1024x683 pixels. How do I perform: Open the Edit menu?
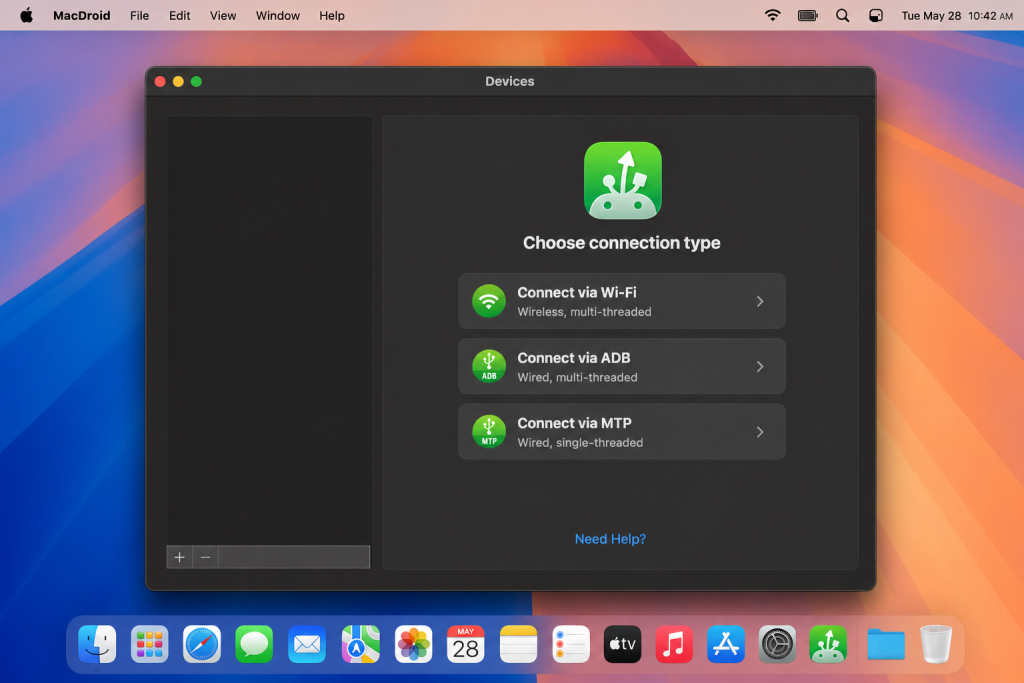pyautogui.click(x=180, y=16)
